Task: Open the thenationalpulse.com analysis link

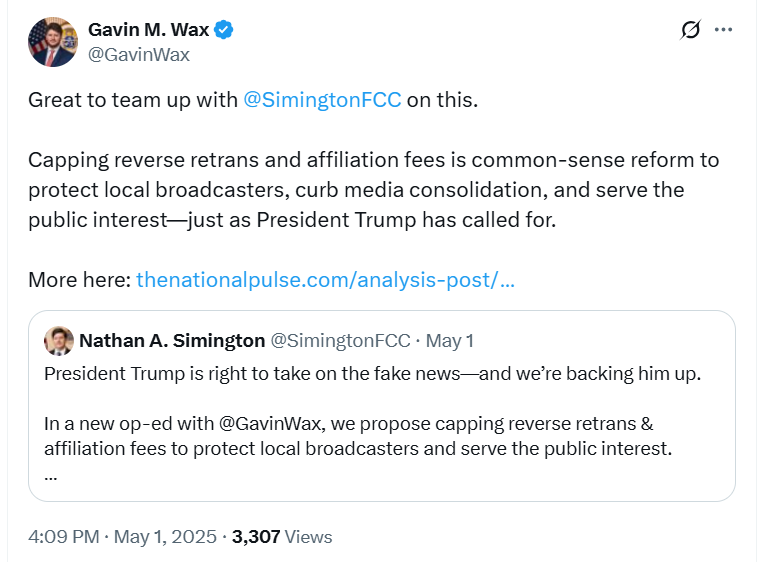Action: click(x=325, y=280)
